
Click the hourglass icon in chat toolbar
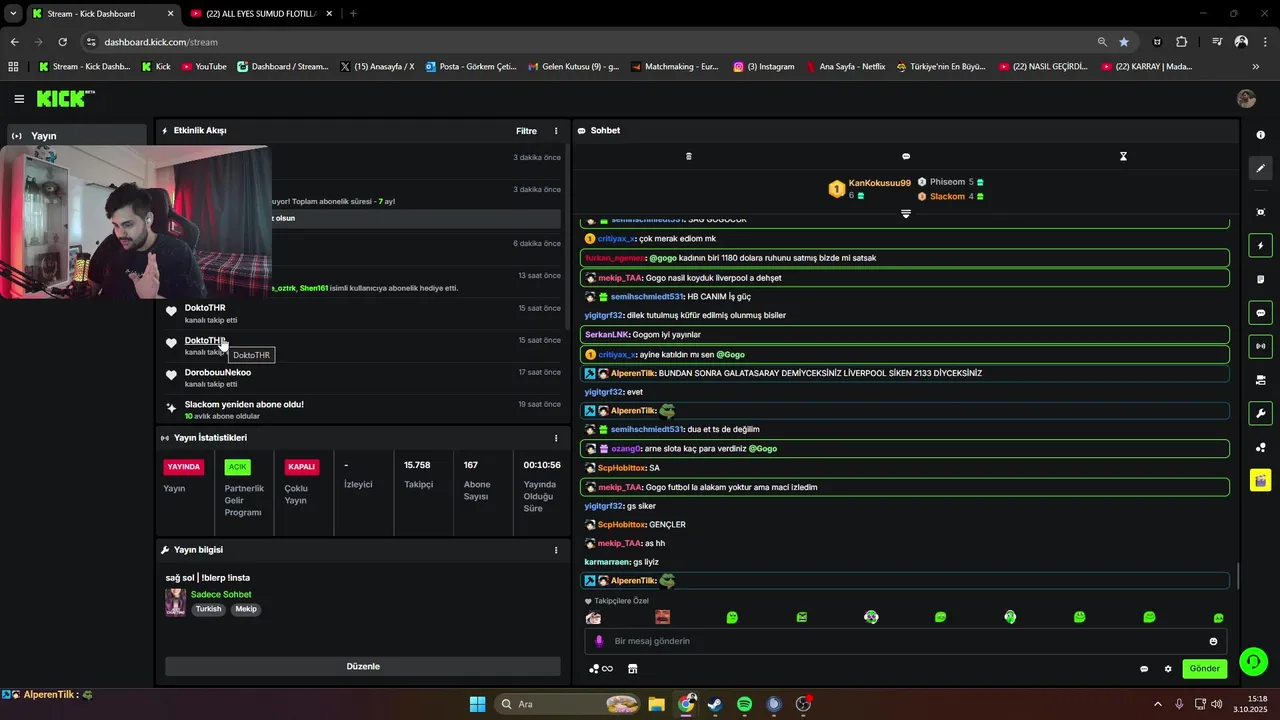click(1123, 156)
